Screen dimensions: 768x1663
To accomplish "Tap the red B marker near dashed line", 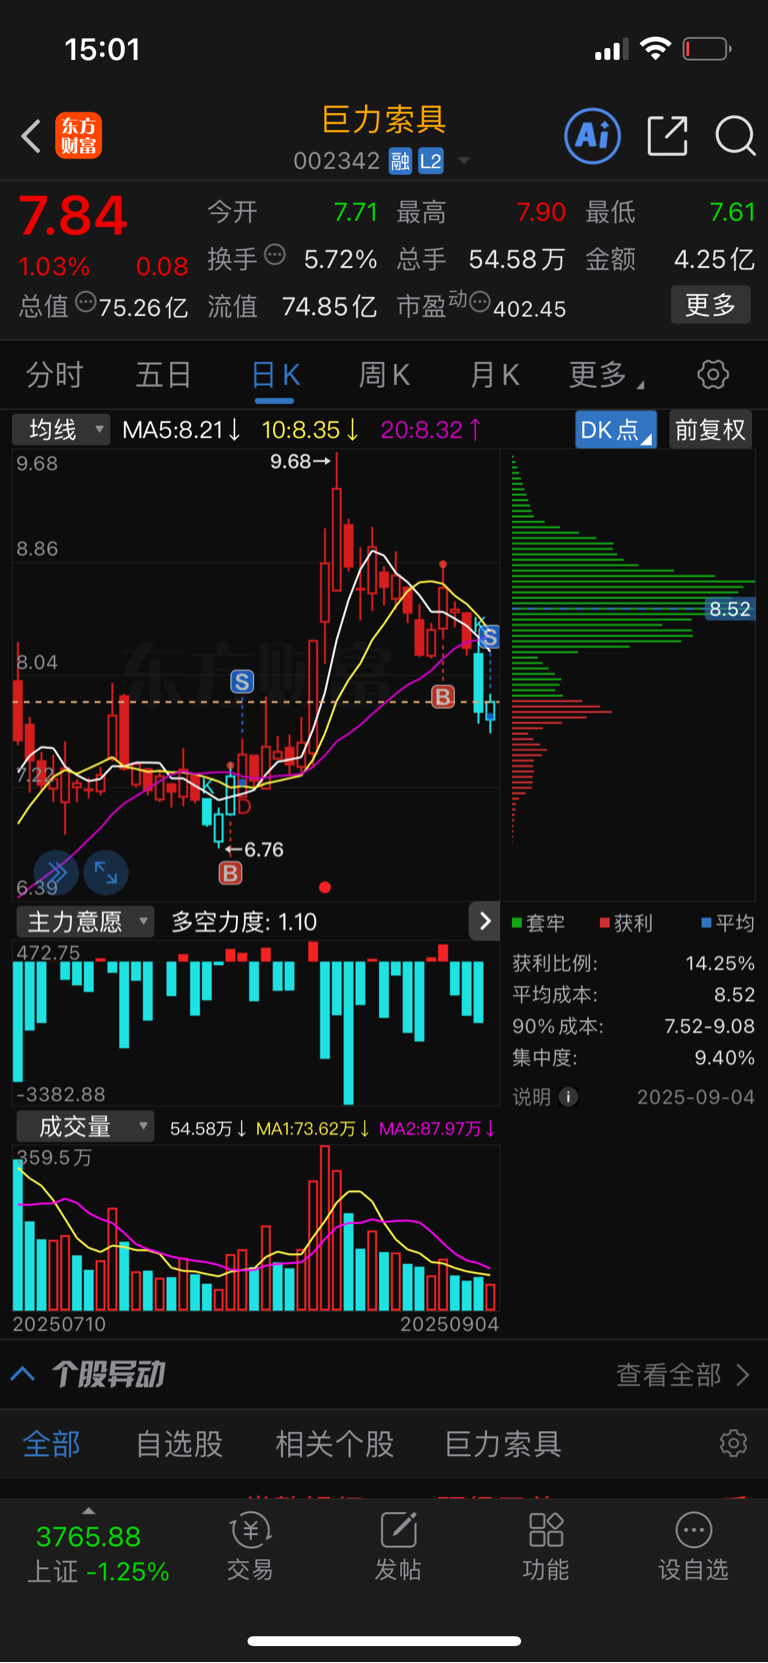I will click(443, 697).
